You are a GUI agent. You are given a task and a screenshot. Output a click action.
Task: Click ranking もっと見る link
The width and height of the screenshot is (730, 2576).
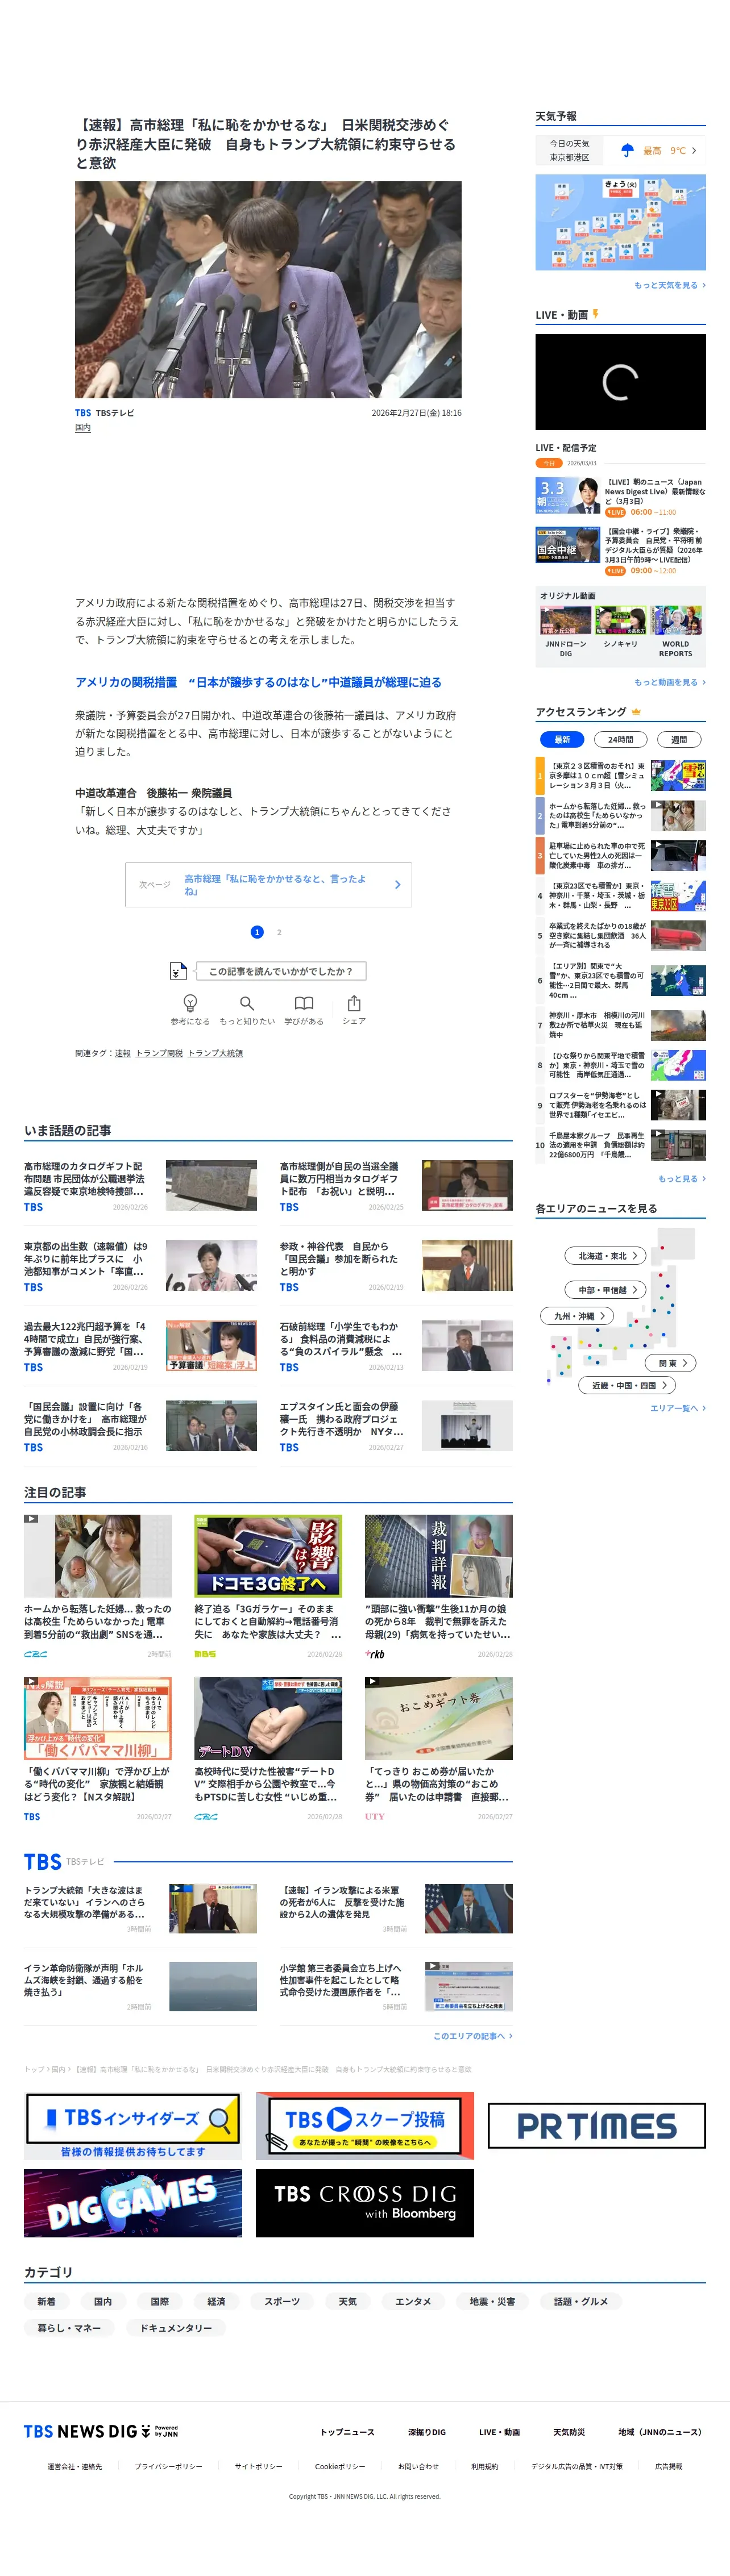pyautogui.click(x=681, y=1178)
